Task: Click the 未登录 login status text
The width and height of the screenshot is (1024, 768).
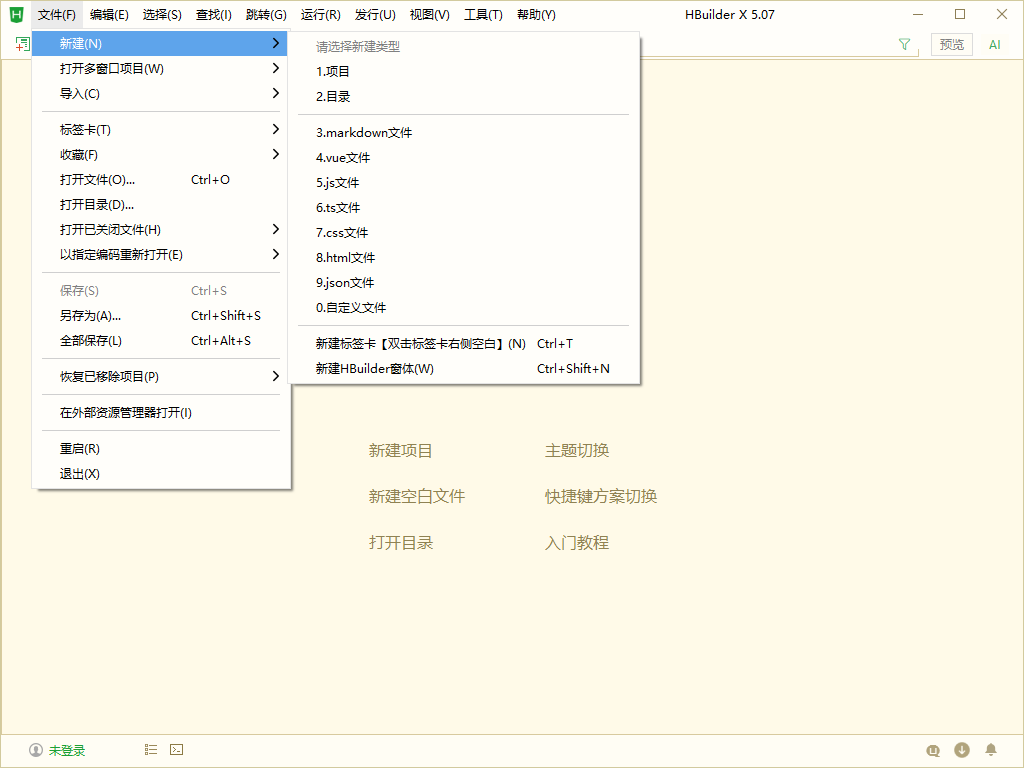Action: coord(67,750)
